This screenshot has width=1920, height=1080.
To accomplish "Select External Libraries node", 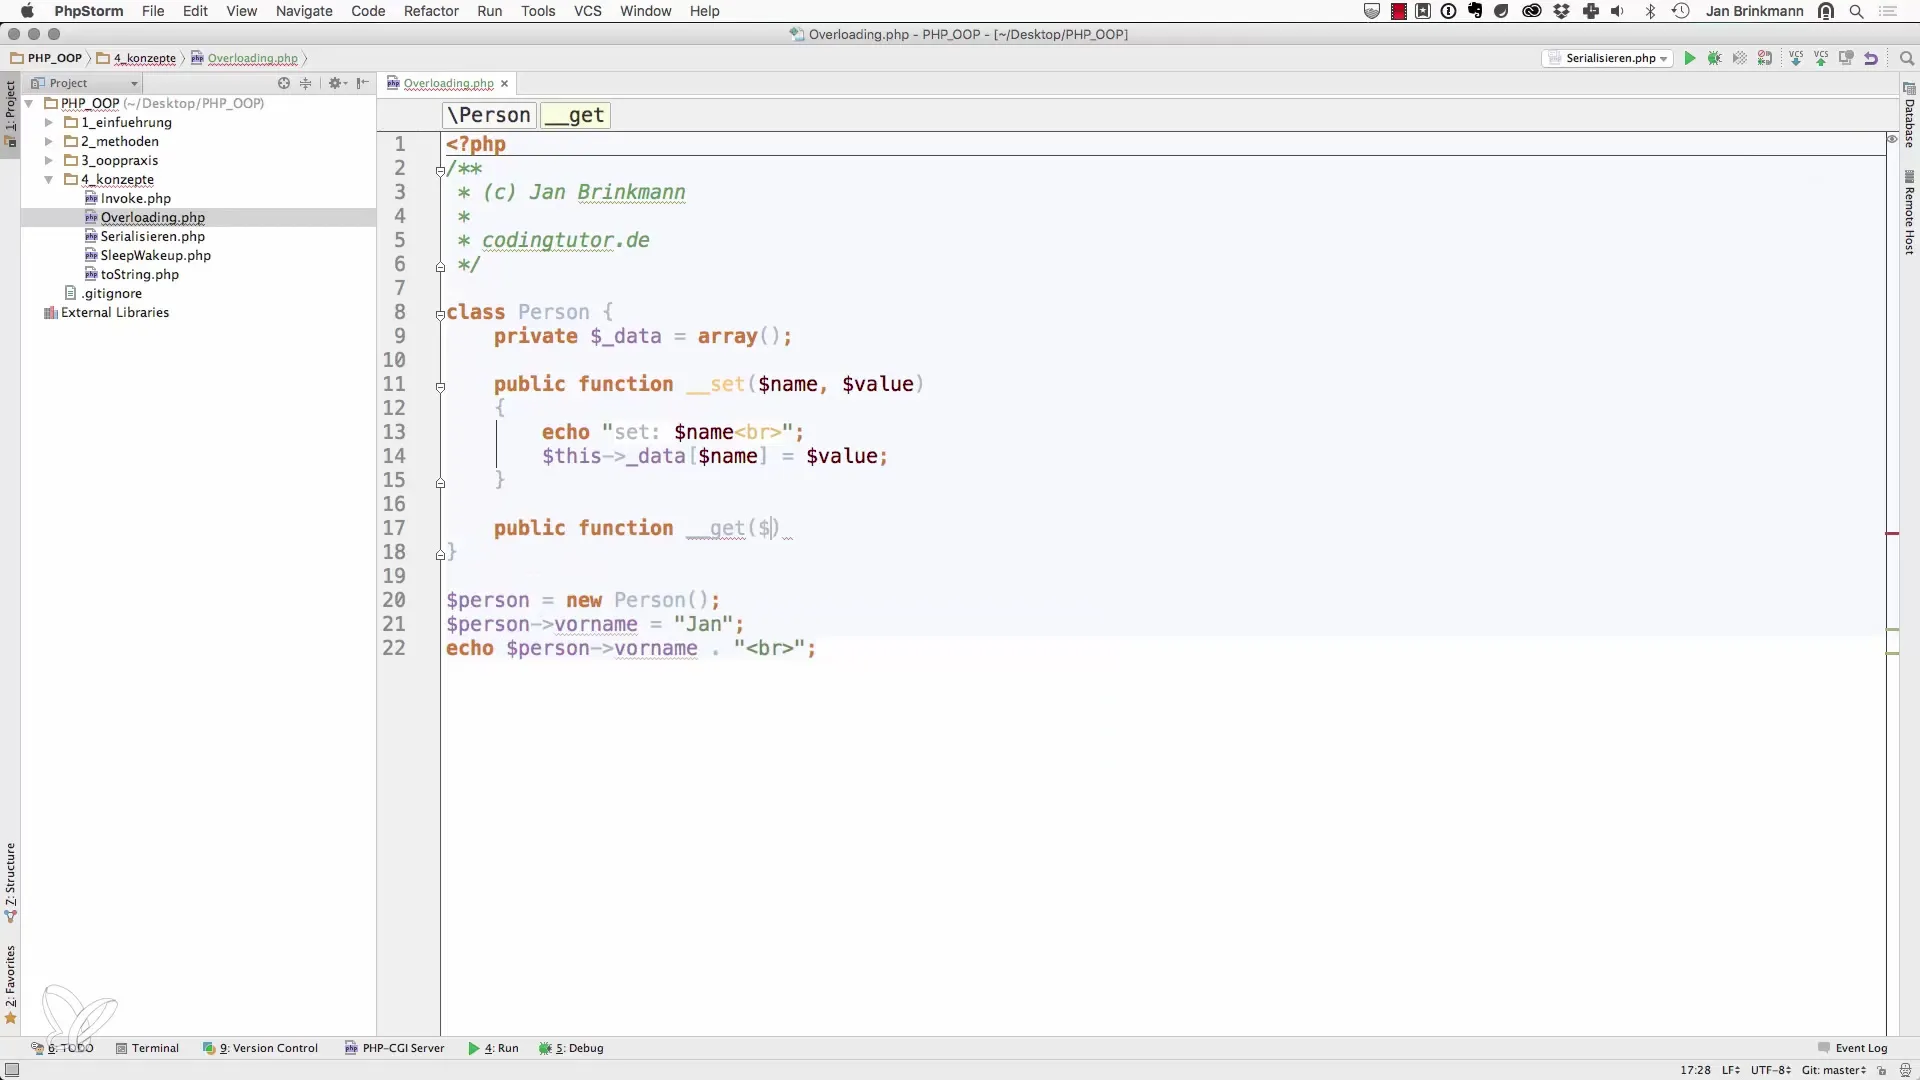I will pos(115,312).
